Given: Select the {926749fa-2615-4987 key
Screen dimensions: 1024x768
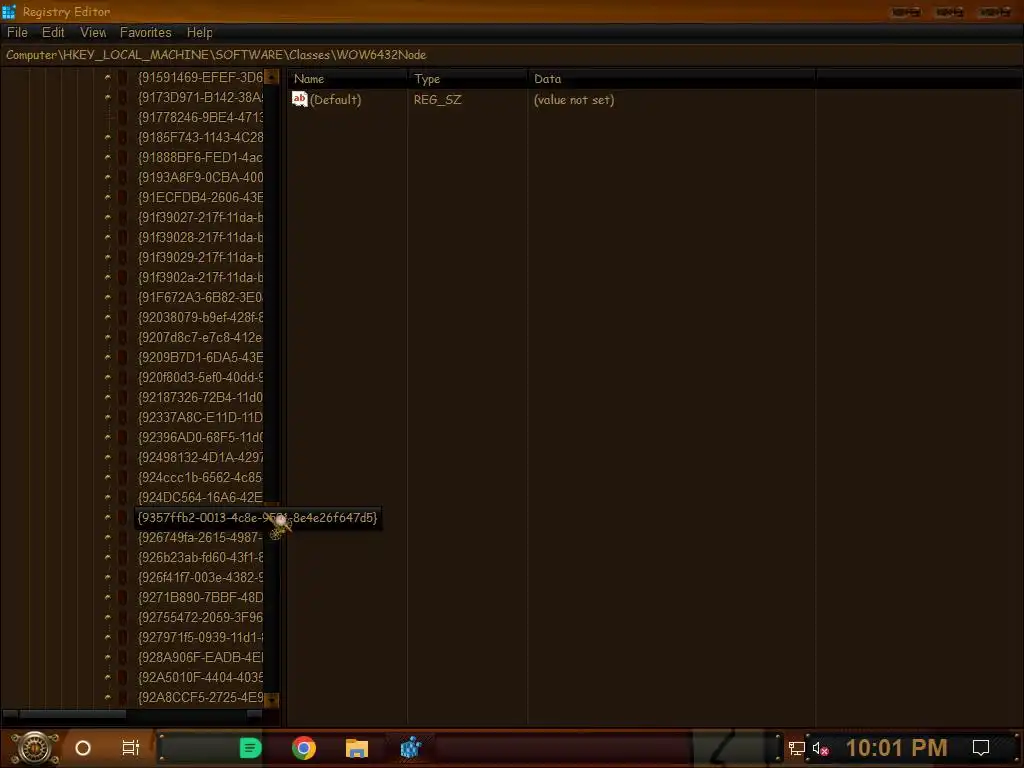Looking at the screenshot, I should click(x=200, y=537).
